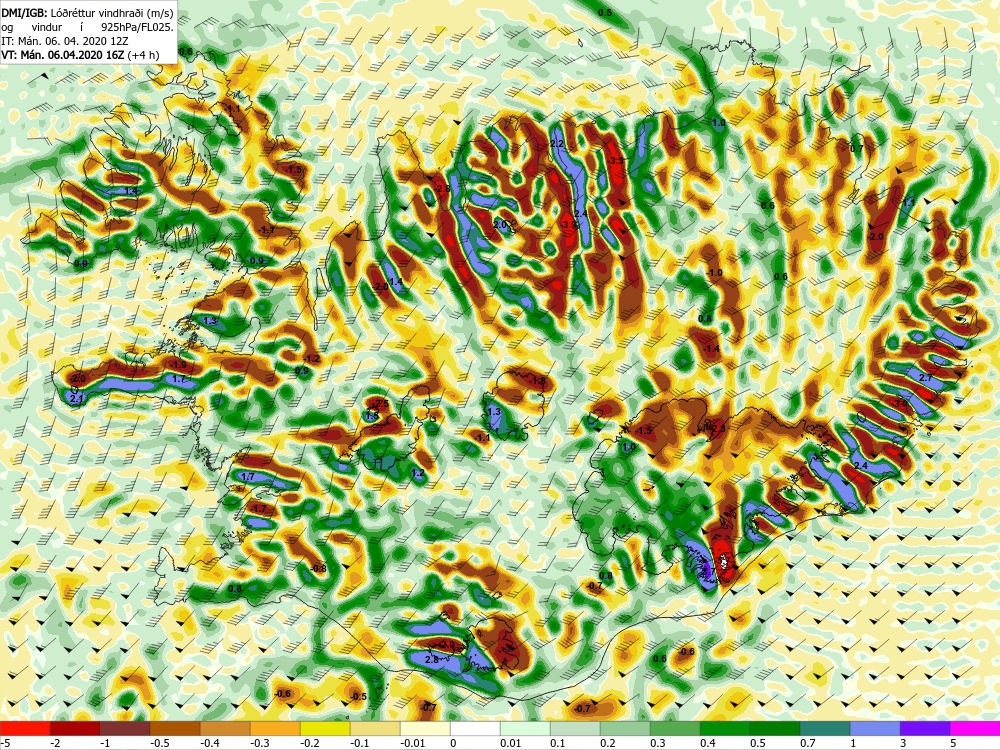Click the palest green 0.01 to 0.1 legend swatch
Viewport: 1000px width, 750px height.
coord(525,728)
